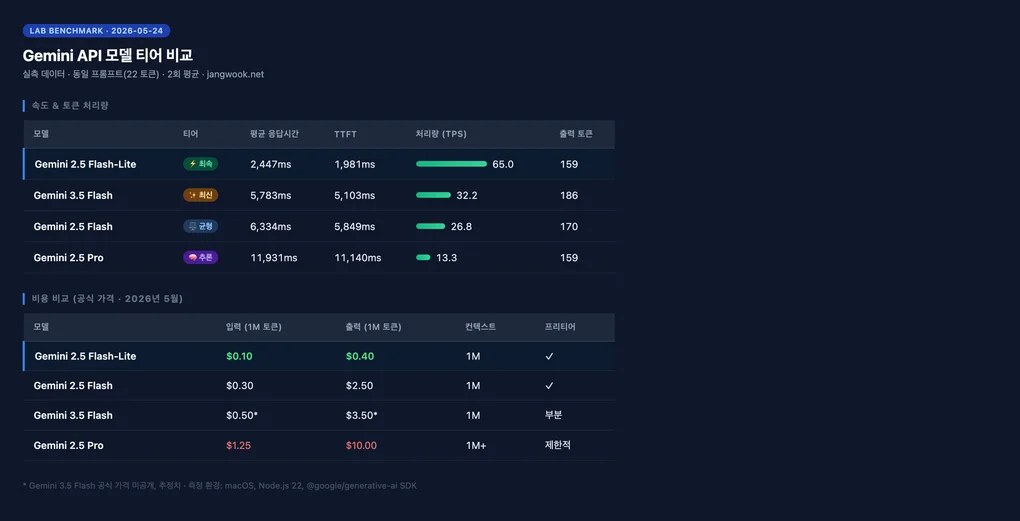Screen dimensions: 1020x521
Task: Click the 균형 tier badge
Action: click(x=200, y=226)
